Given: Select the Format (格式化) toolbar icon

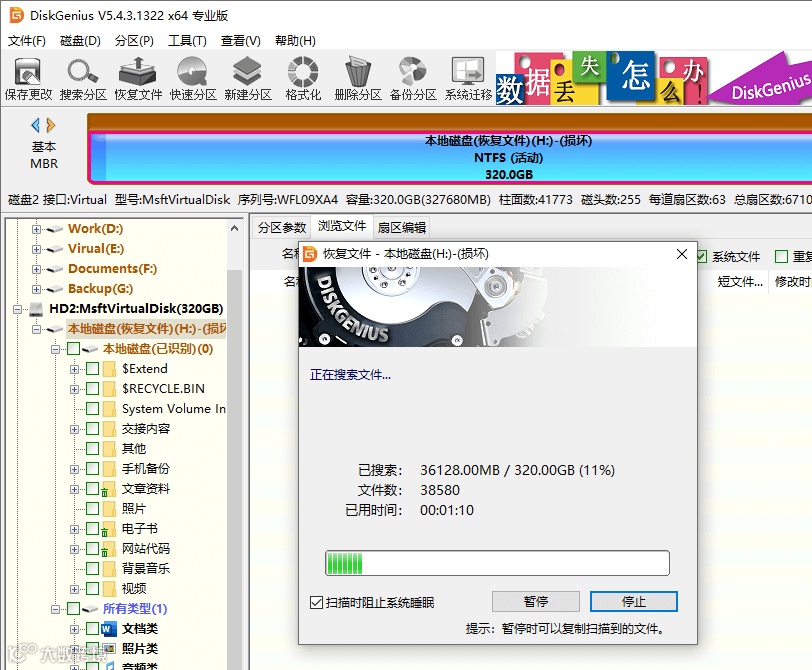Looking at the screenshot, I should pyautogui.click(x=303, y=79).
